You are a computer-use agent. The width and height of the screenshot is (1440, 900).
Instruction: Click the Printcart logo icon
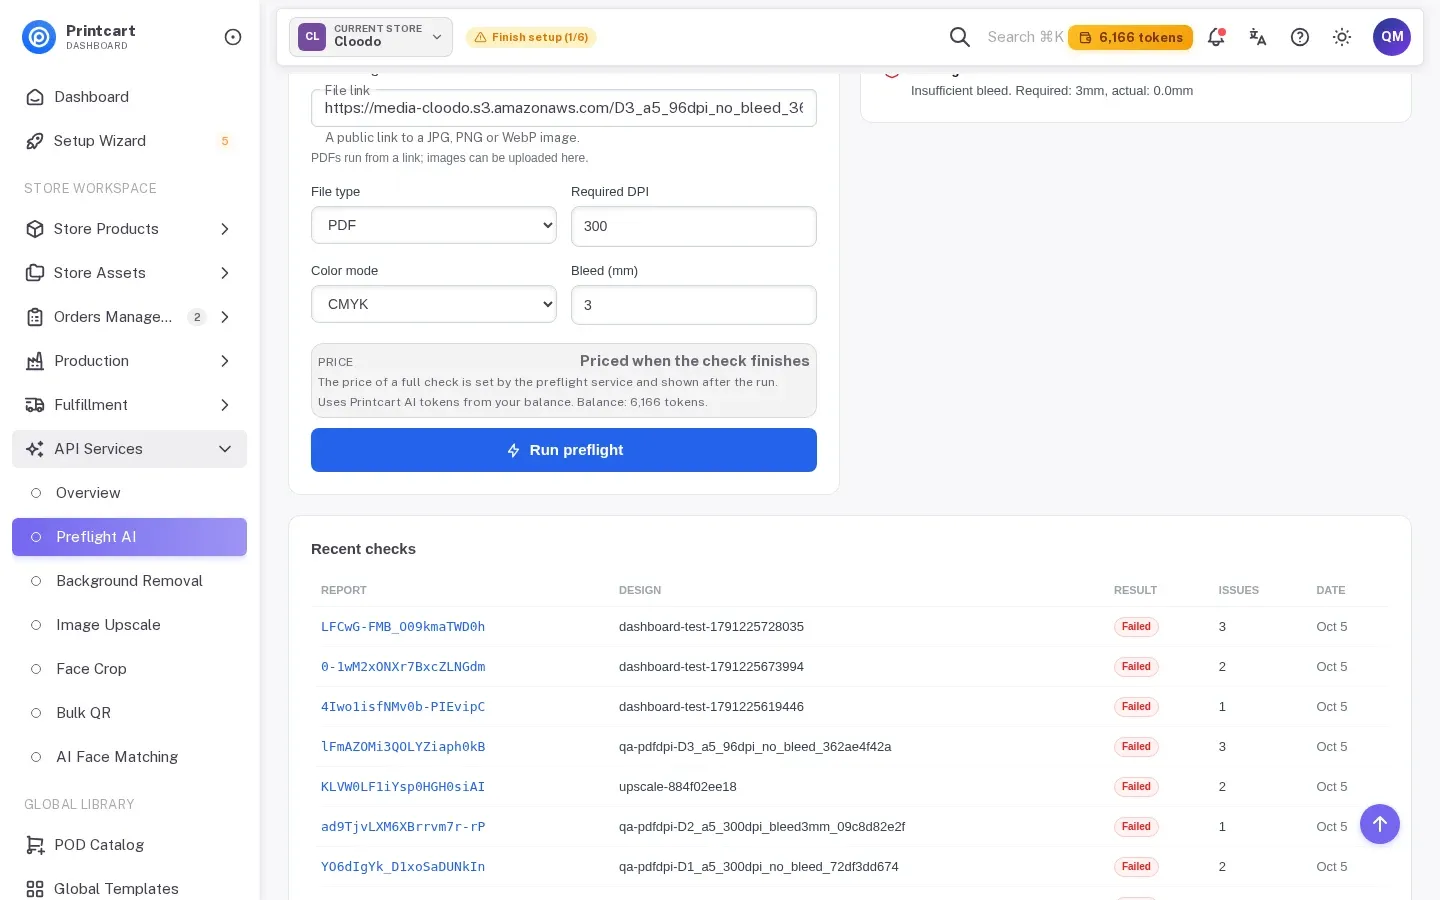pyautogui.click(x=39, y=37)
